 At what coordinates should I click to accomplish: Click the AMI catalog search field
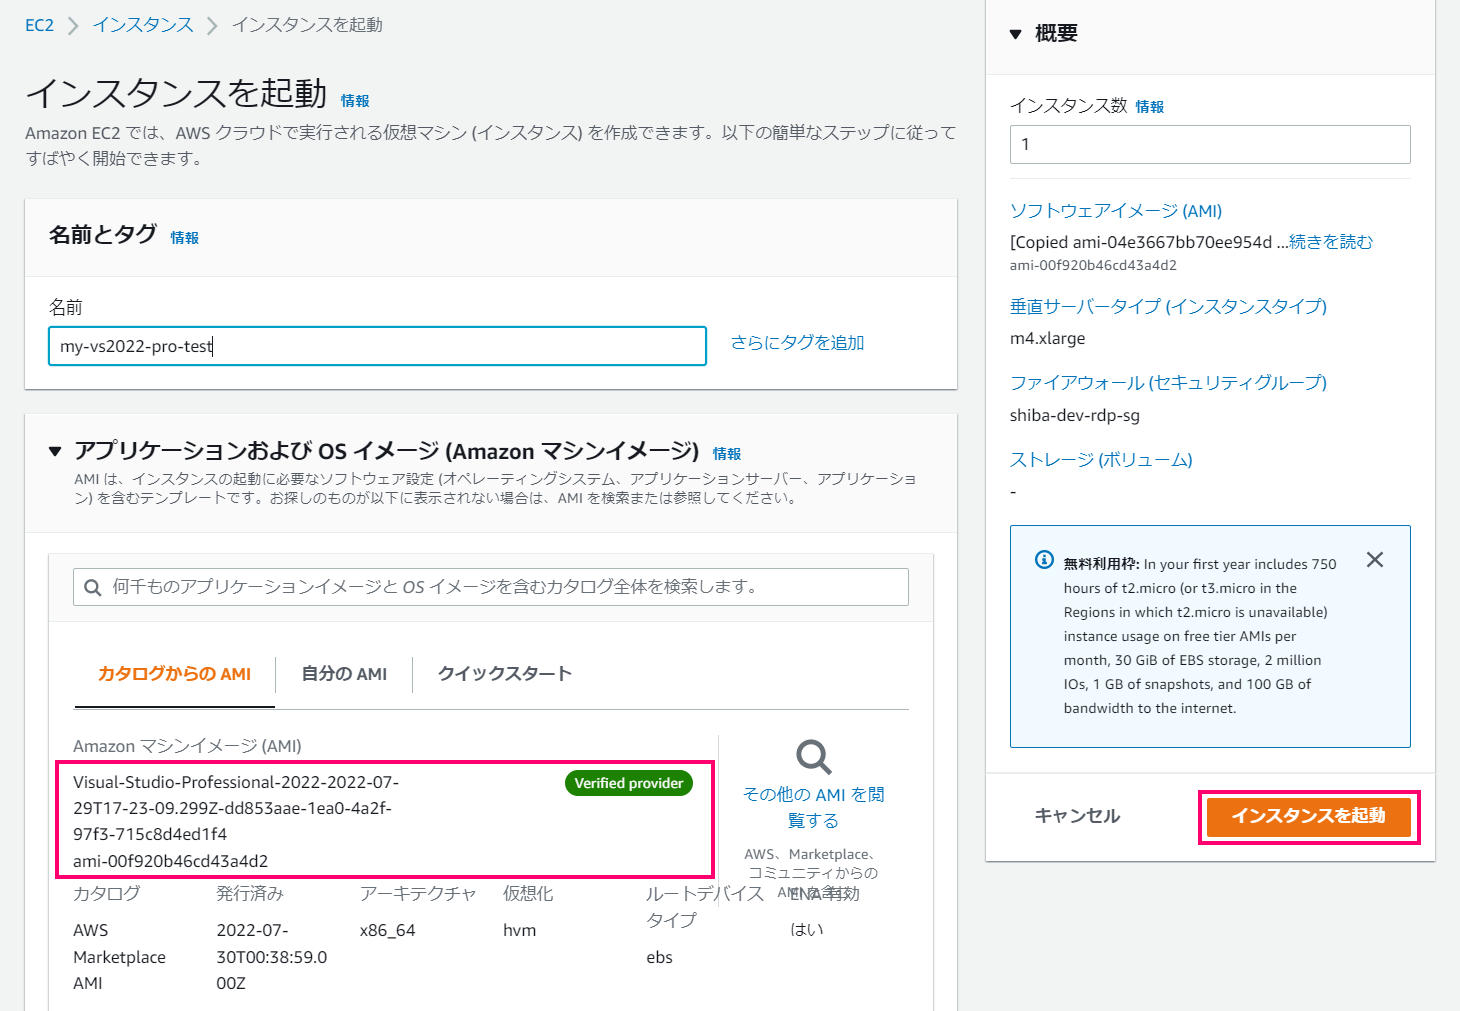pos(491,587)
